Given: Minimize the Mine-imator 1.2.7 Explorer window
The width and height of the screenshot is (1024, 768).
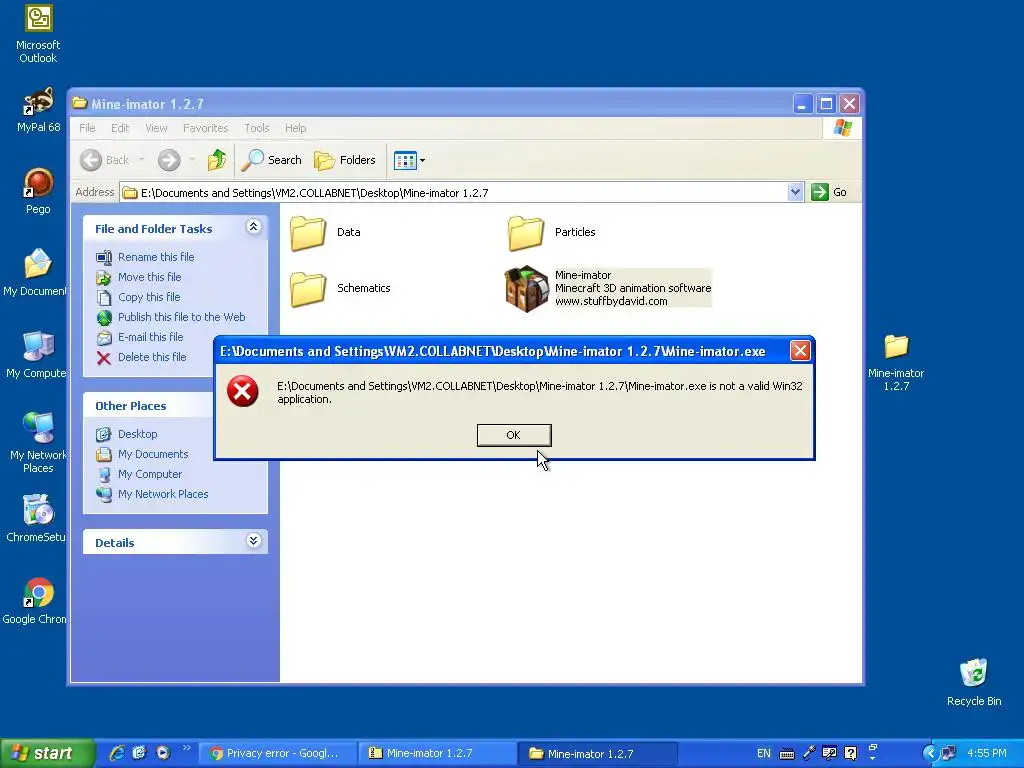Looking at the screenshot, I should coord(803,103).
